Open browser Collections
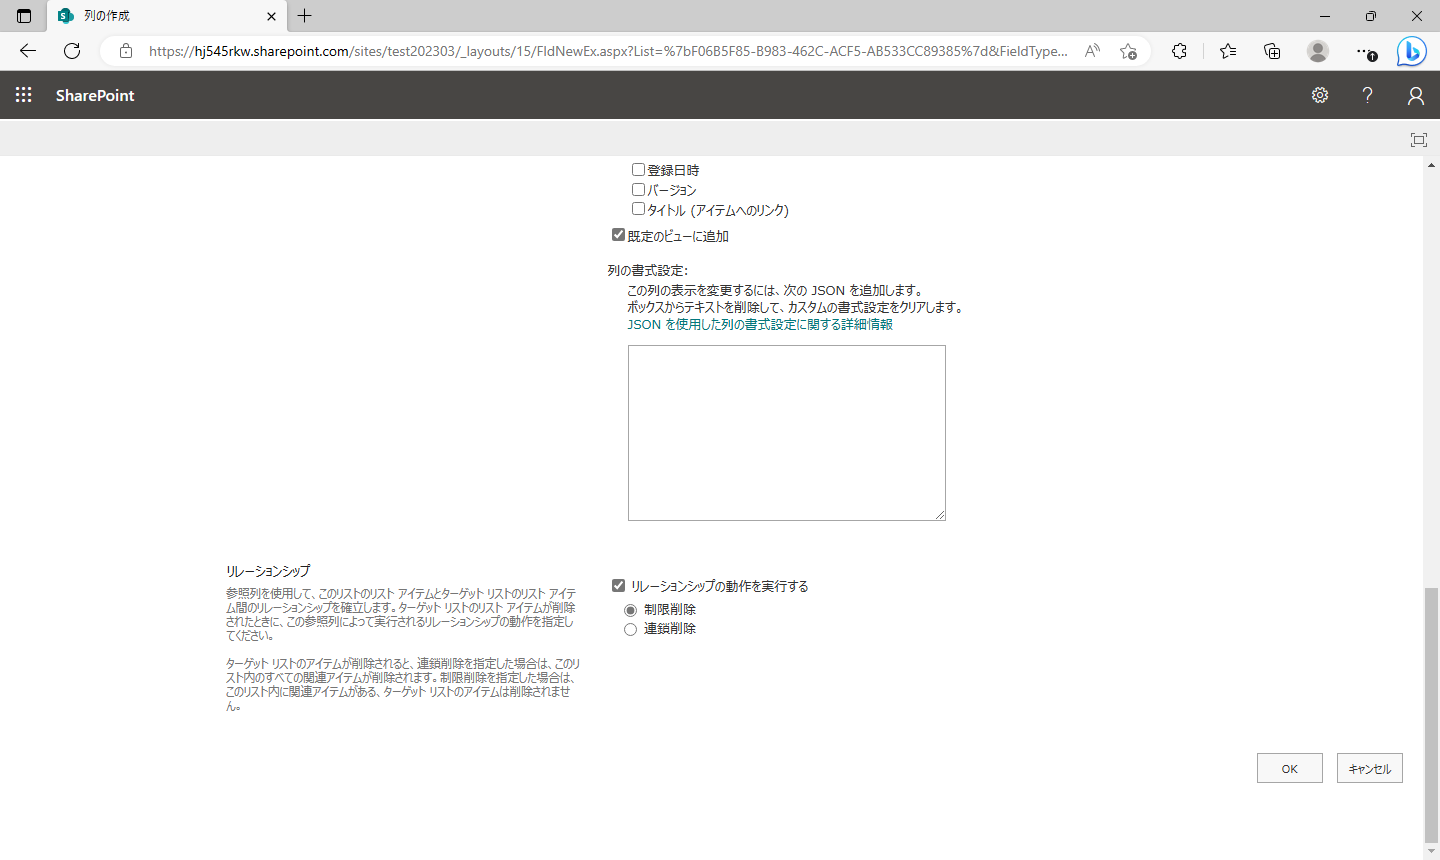This screenshot has height=860, width=1440. coord(1272,51)
